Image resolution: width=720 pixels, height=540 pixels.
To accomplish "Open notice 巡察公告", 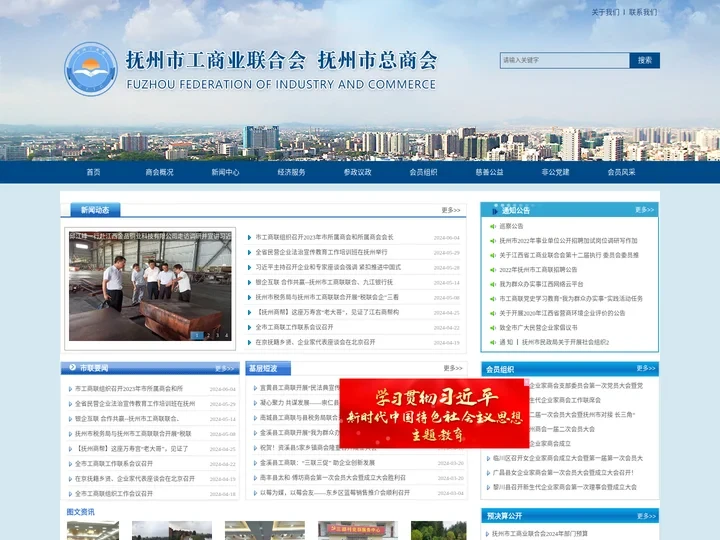I will [x=511, y=226].
